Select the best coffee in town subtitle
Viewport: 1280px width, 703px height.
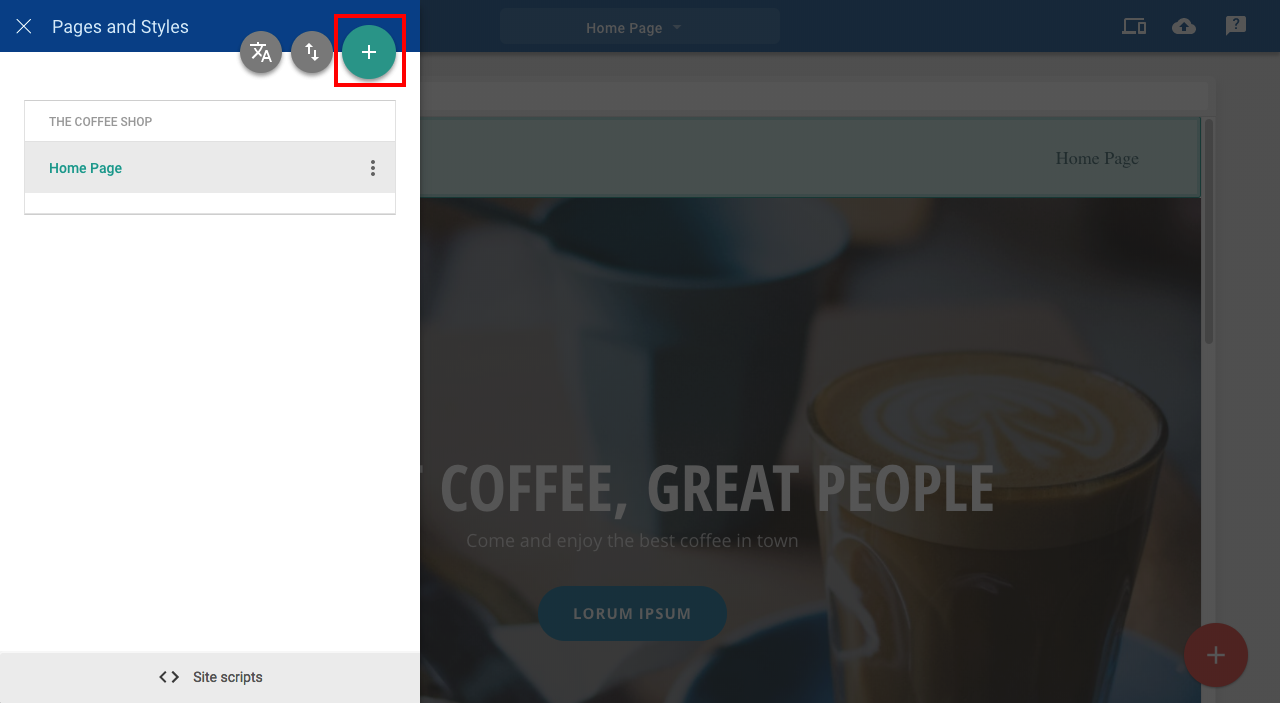[632, 541]
